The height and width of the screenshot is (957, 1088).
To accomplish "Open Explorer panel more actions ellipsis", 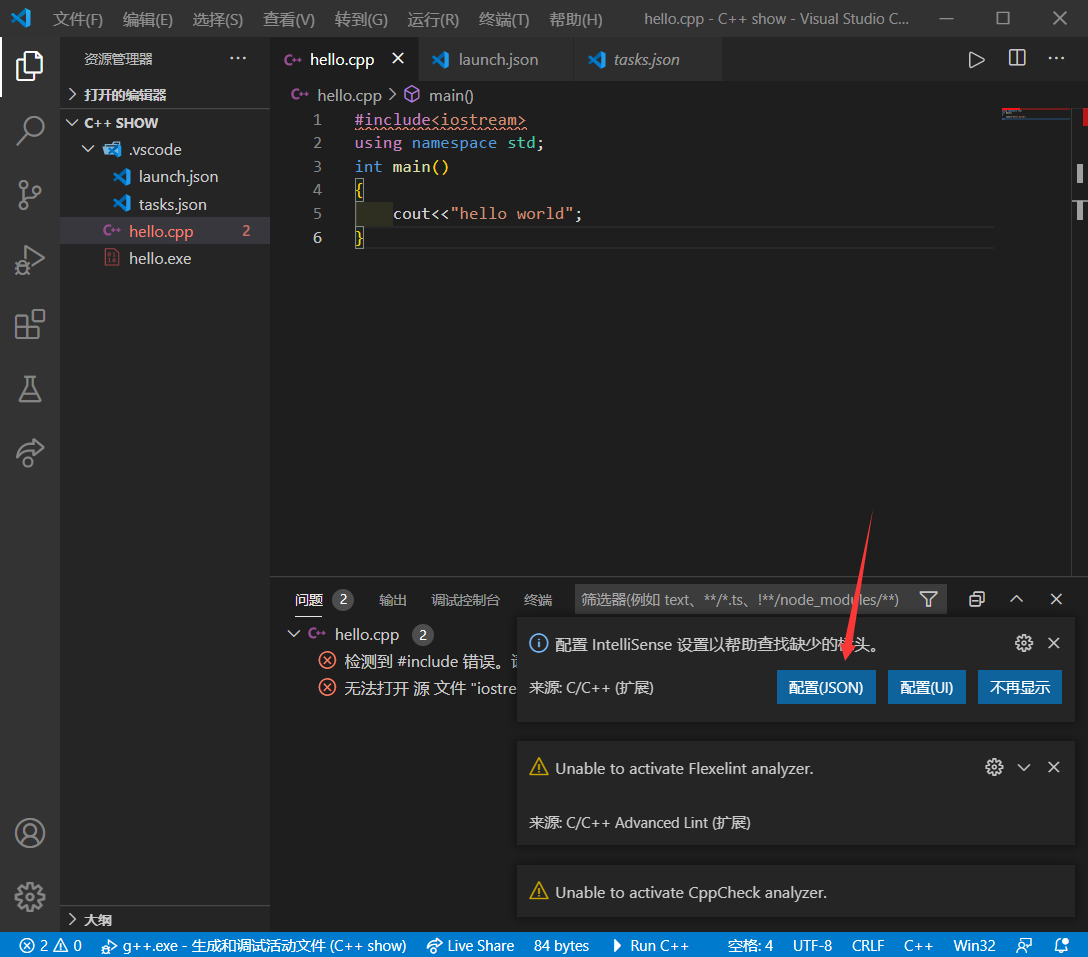I will (x=238, y=58).
